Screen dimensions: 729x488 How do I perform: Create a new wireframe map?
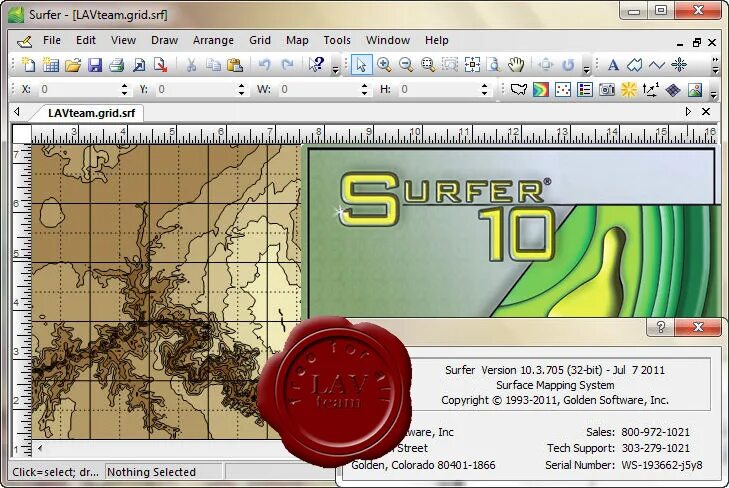pyautogui.click(x=673, y=89)
